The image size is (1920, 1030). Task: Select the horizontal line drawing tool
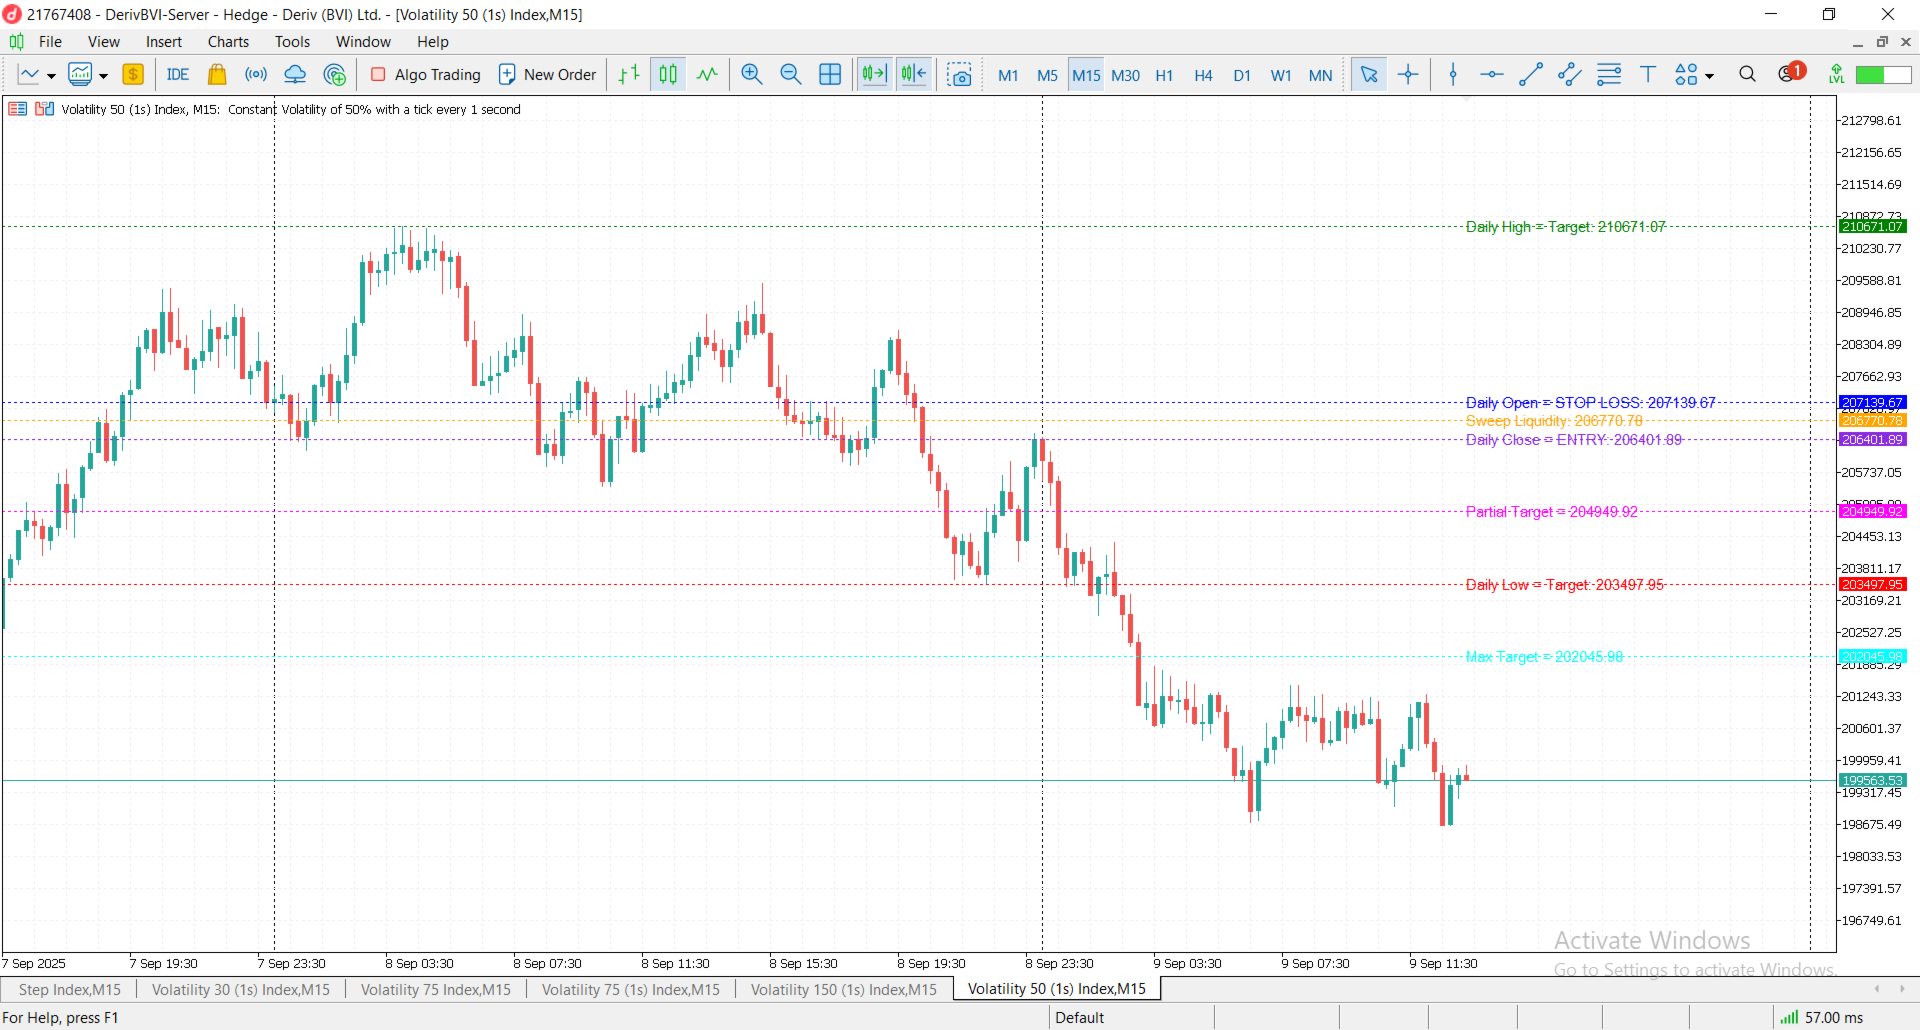(x=1492, y=75)
